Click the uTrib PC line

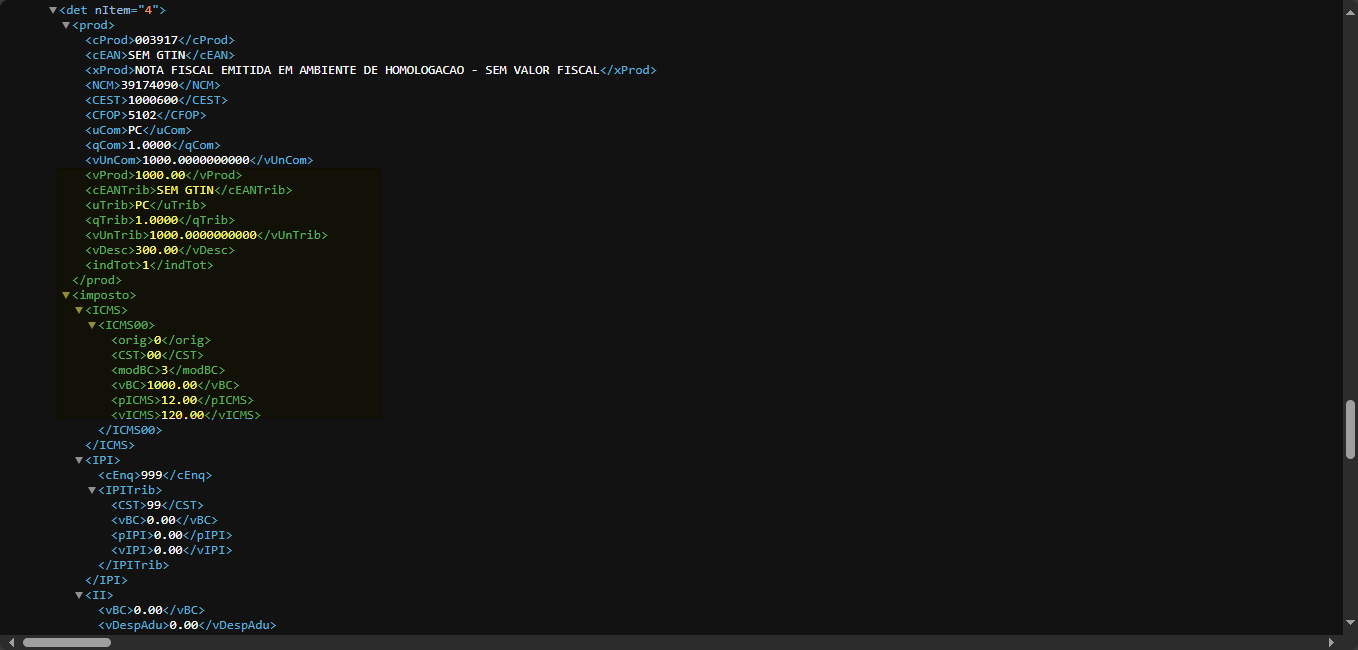tap(146, 205)
